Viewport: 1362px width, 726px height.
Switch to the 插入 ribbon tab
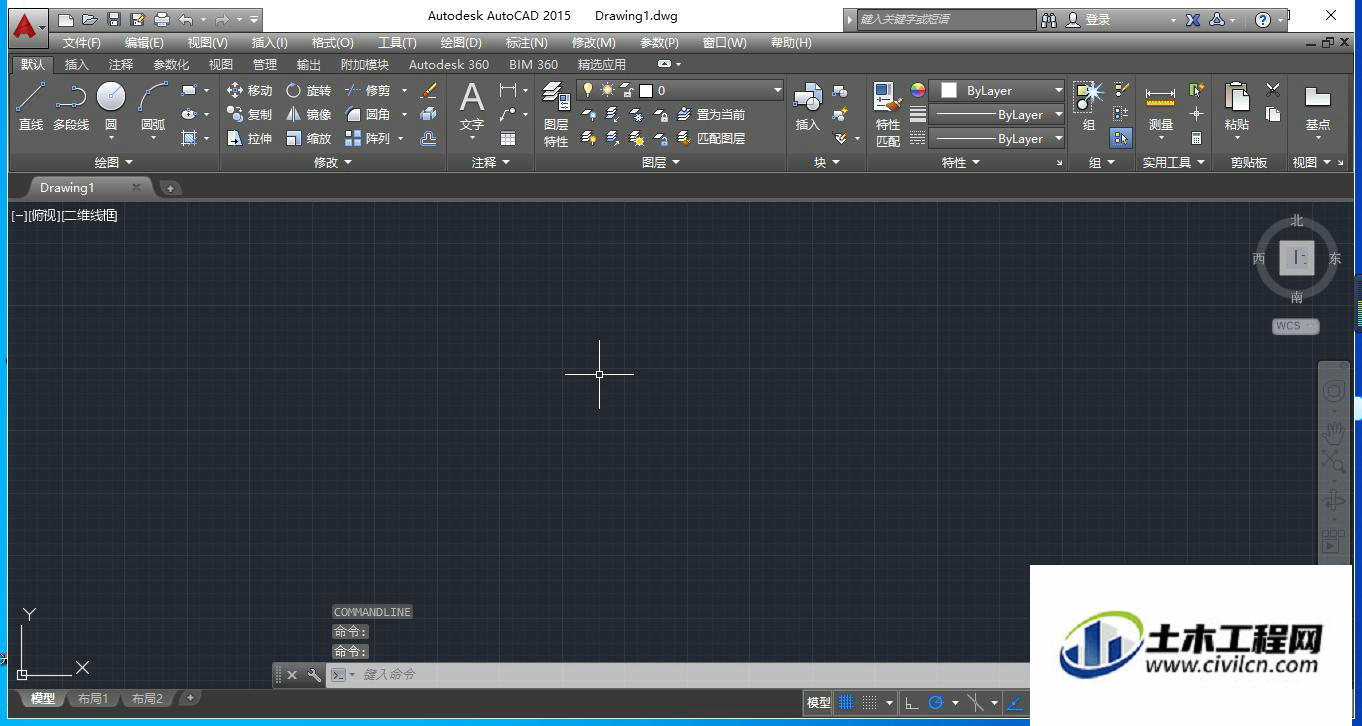click(77, 64)
